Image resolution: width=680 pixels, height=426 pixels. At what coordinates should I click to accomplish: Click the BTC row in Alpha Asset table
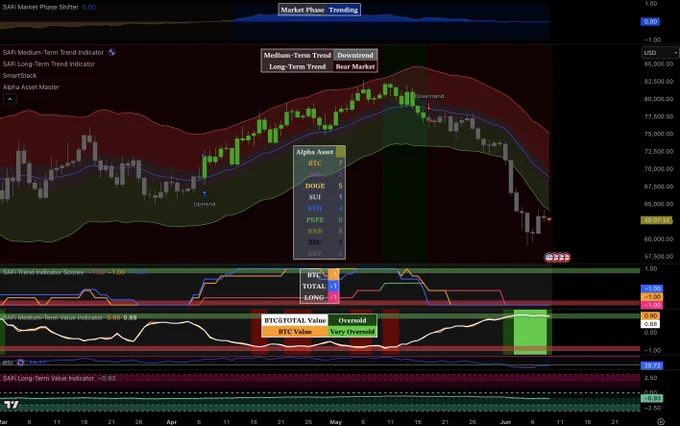click(319, 163)
